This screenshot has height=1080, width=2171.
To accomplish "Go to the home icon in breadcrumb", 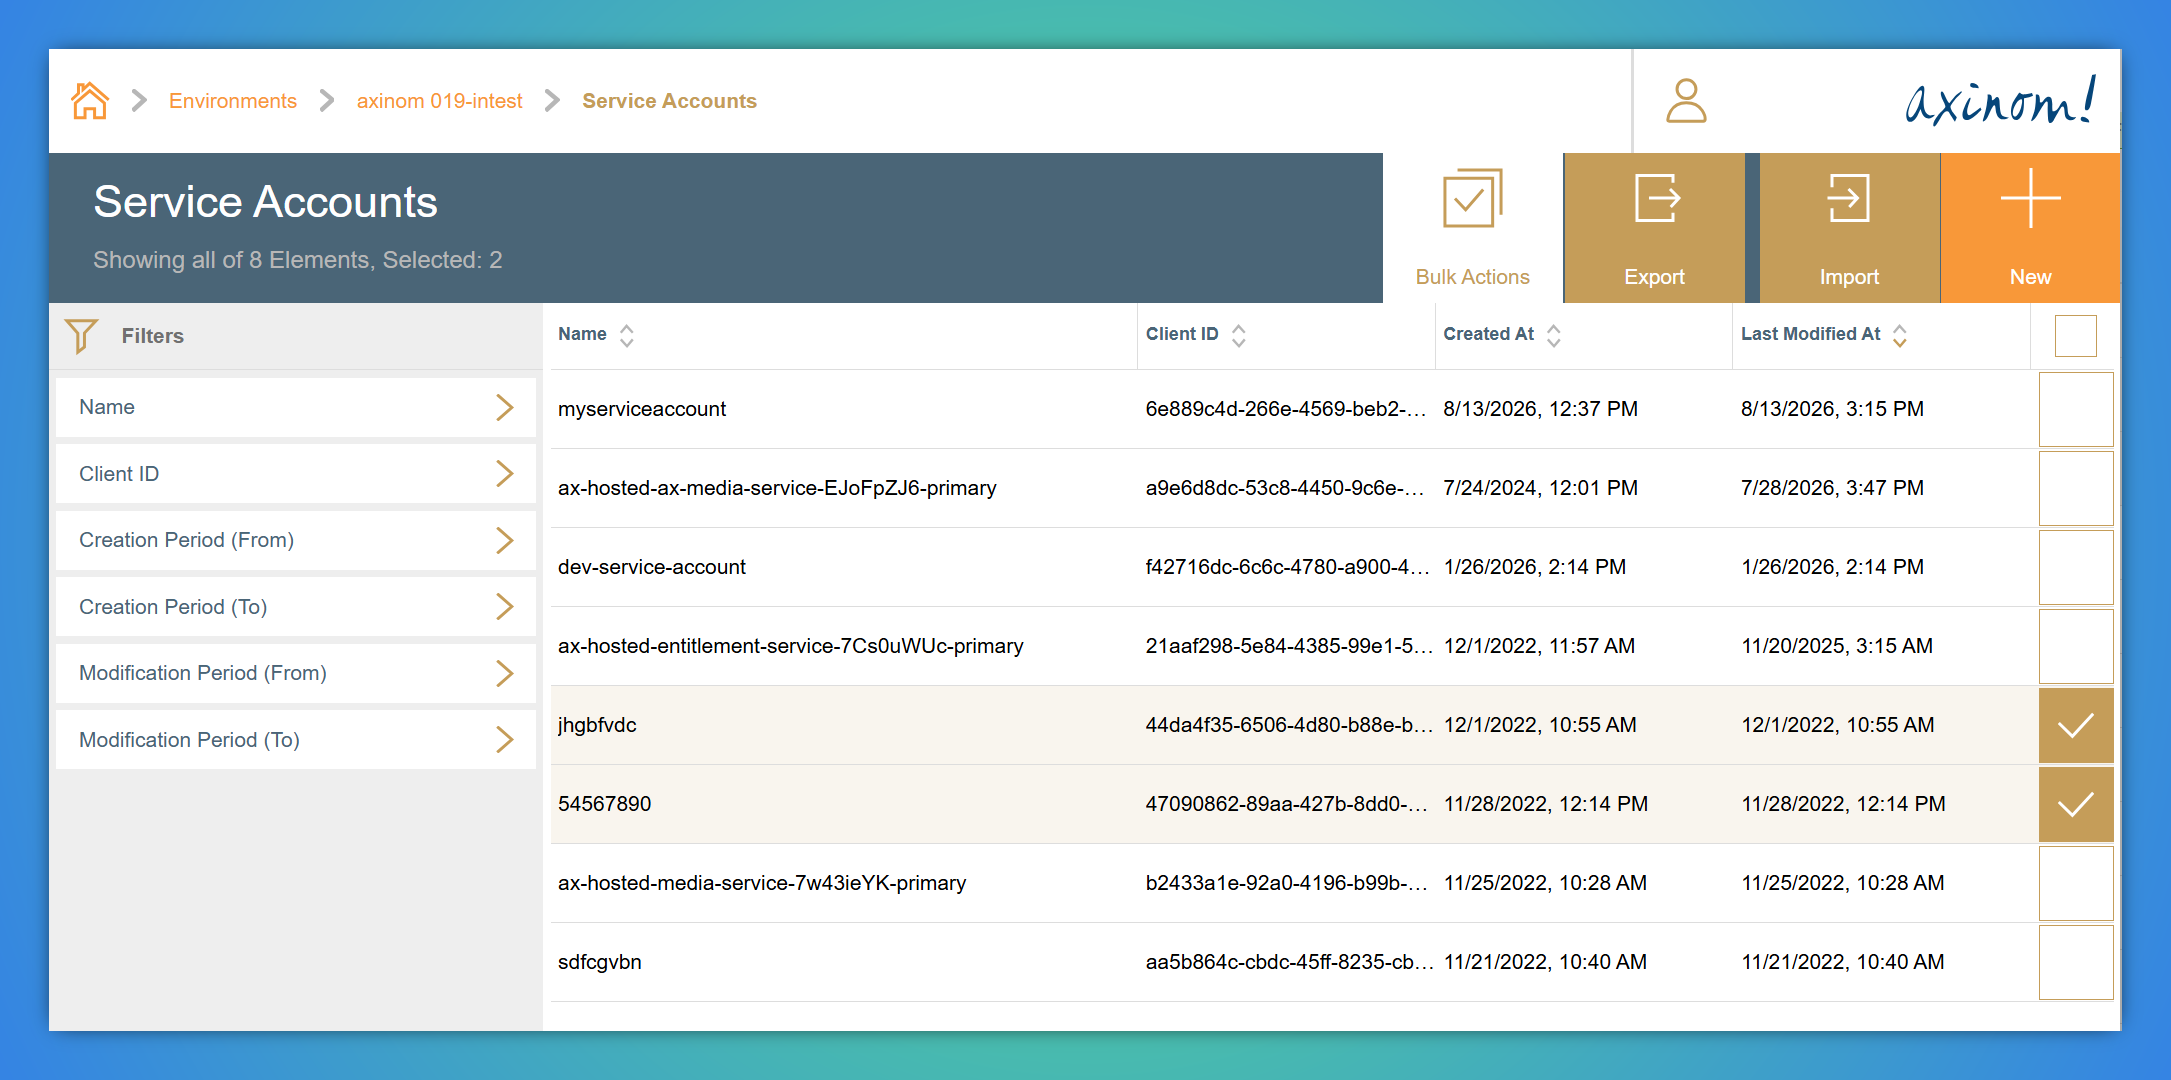I will pyautogui.click(x=90, y=101).
